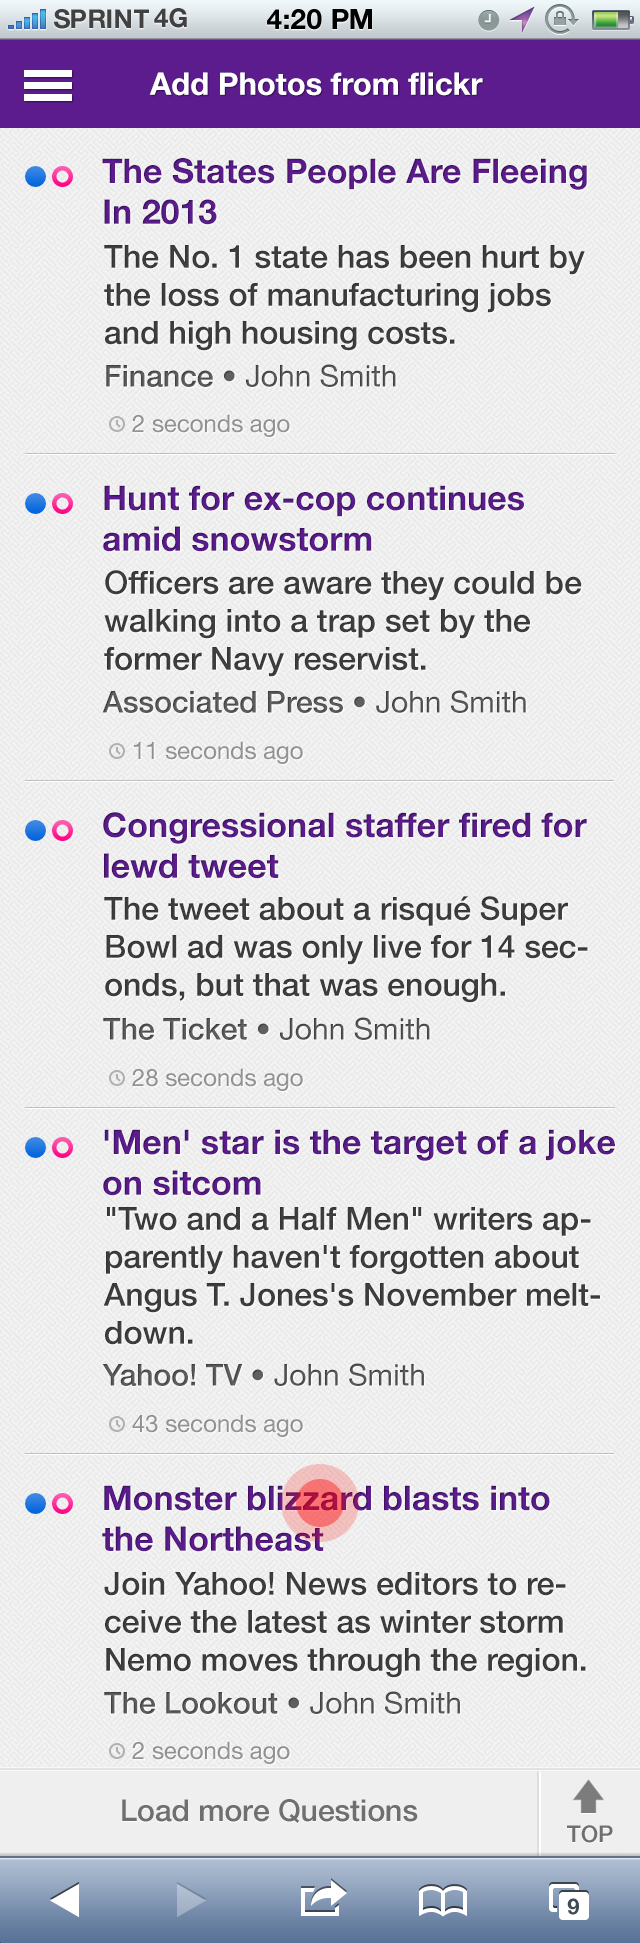Tap the blue dot beside Congressional staffer story

[35, 830]
